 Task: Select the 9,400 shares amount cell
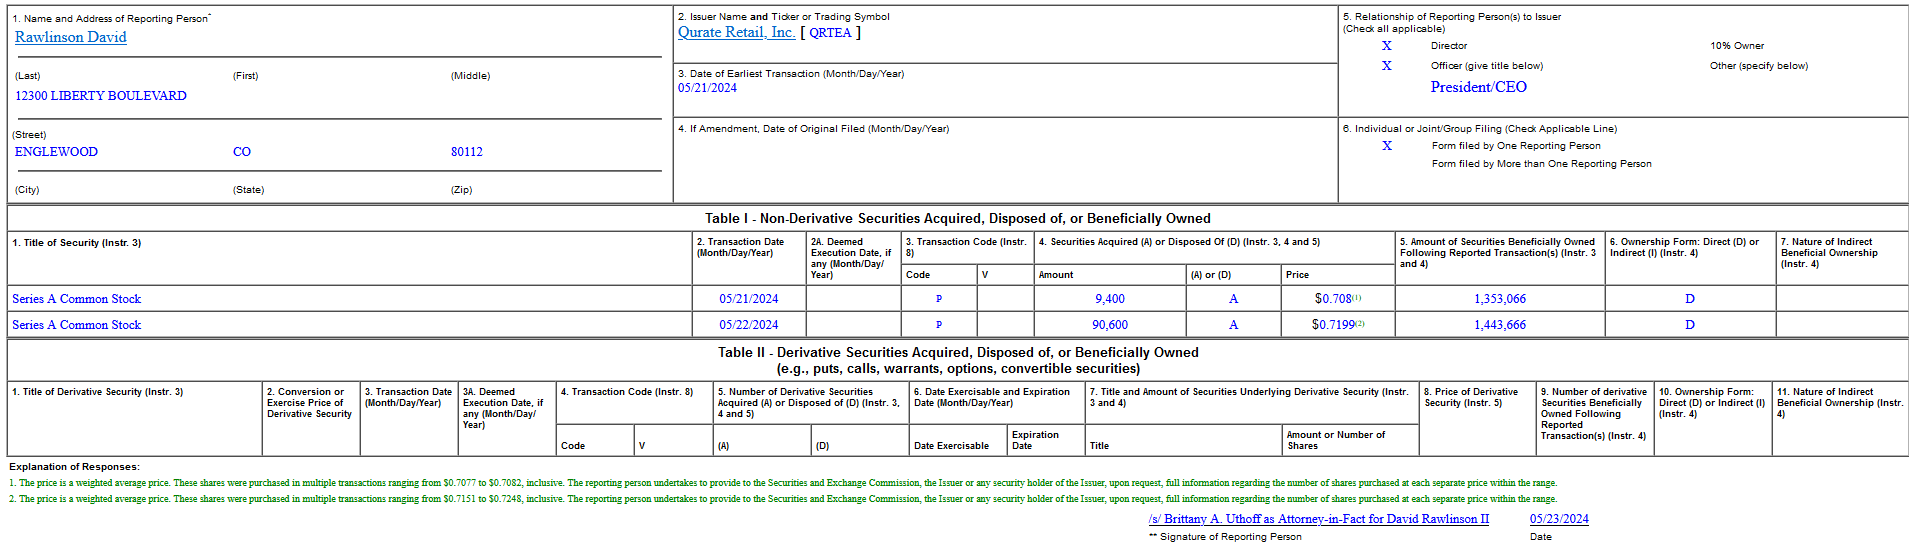pyautogui.click(x=1109, y=299)
